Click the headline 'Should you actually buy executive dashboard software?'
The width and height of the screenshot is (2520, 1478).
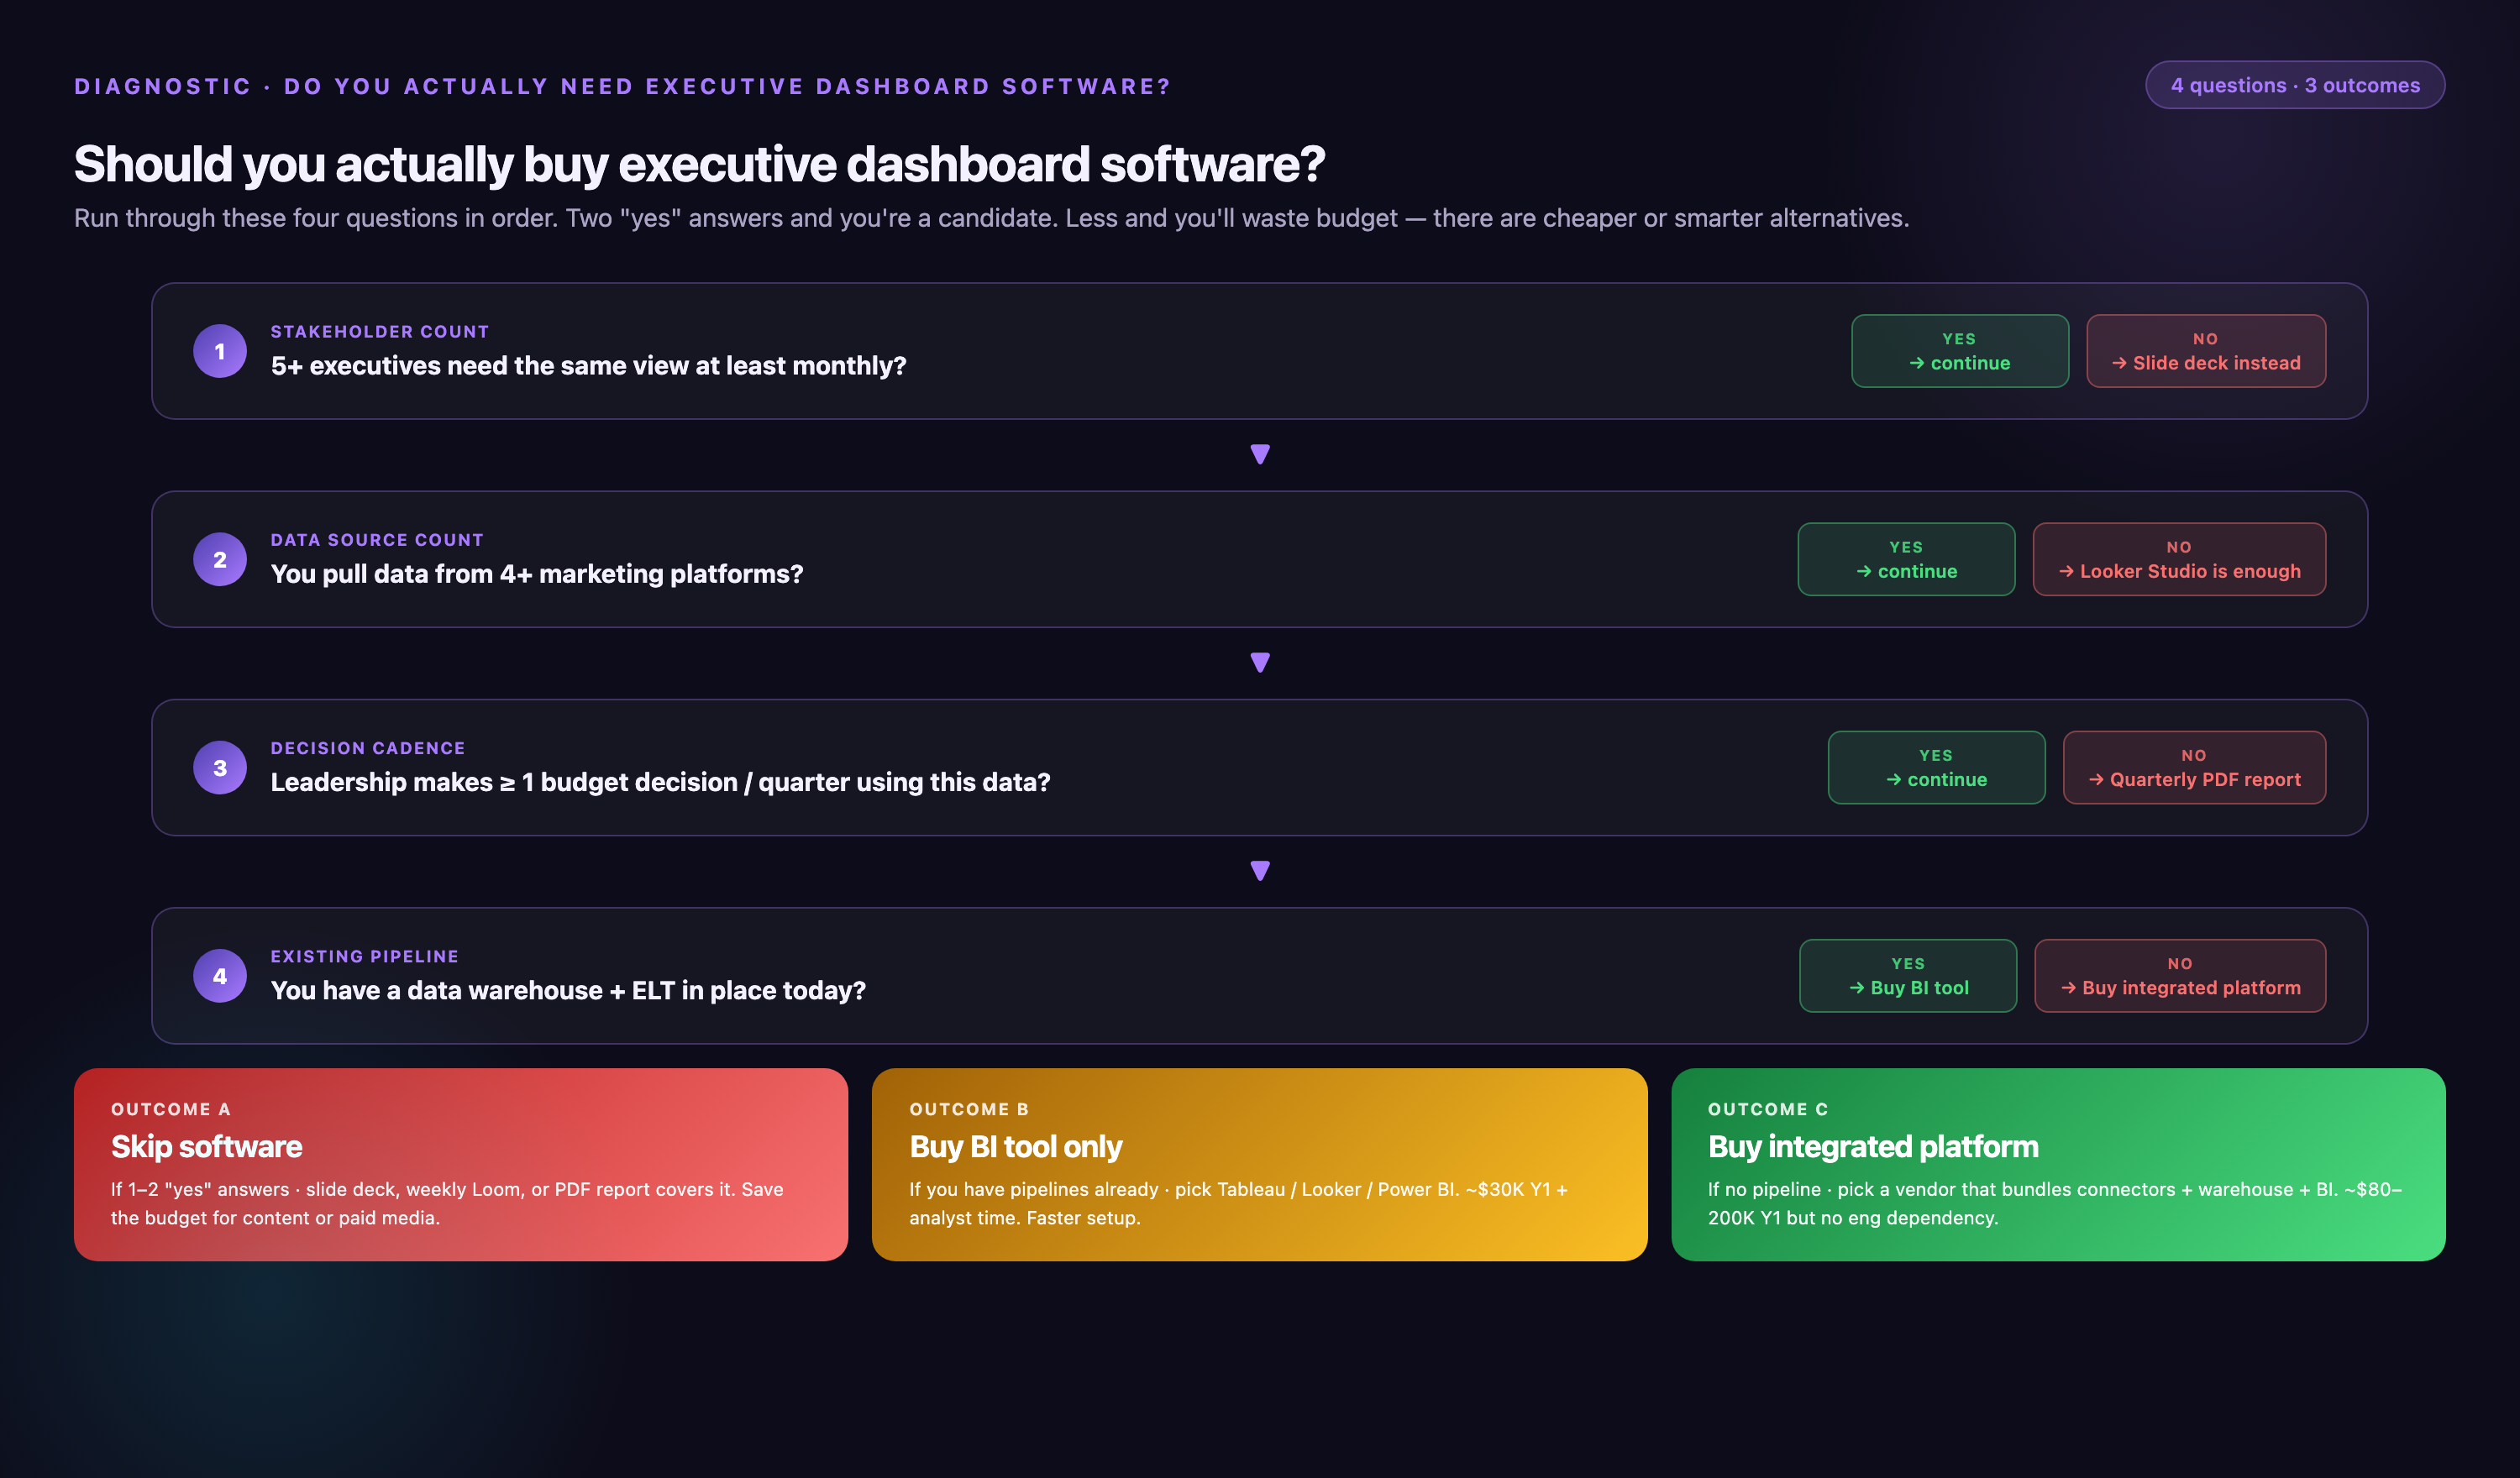point(699,164)
